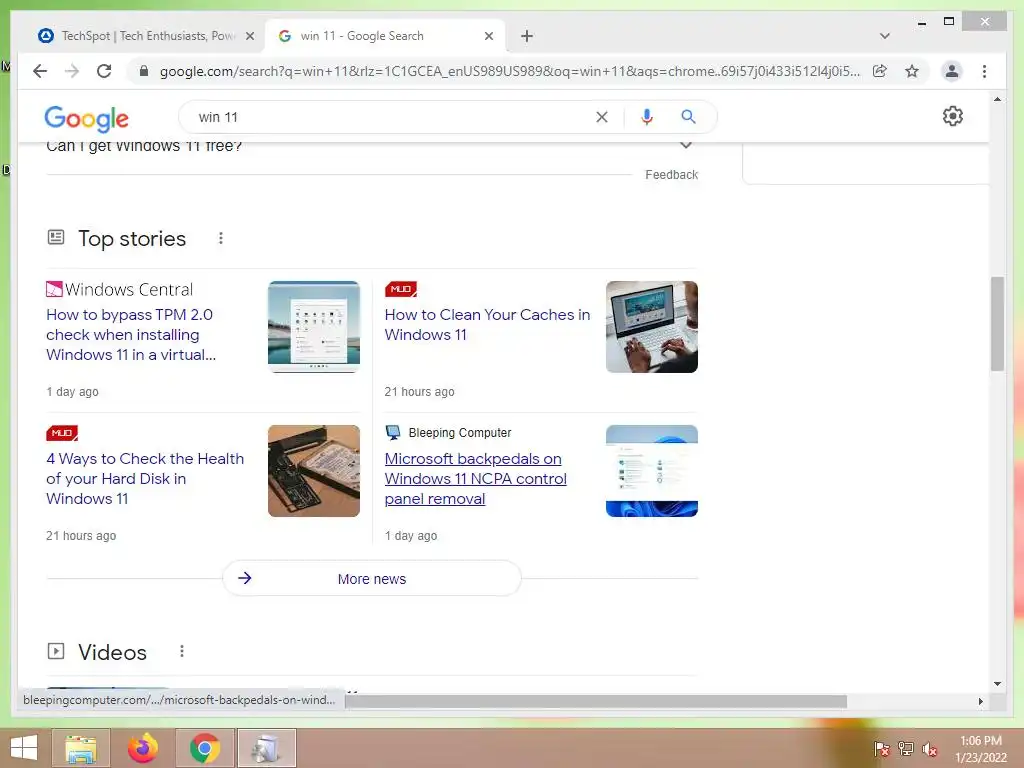Go back using the browser back arrow
This screenshot has width=1024, height=768.
pos(40,71)
